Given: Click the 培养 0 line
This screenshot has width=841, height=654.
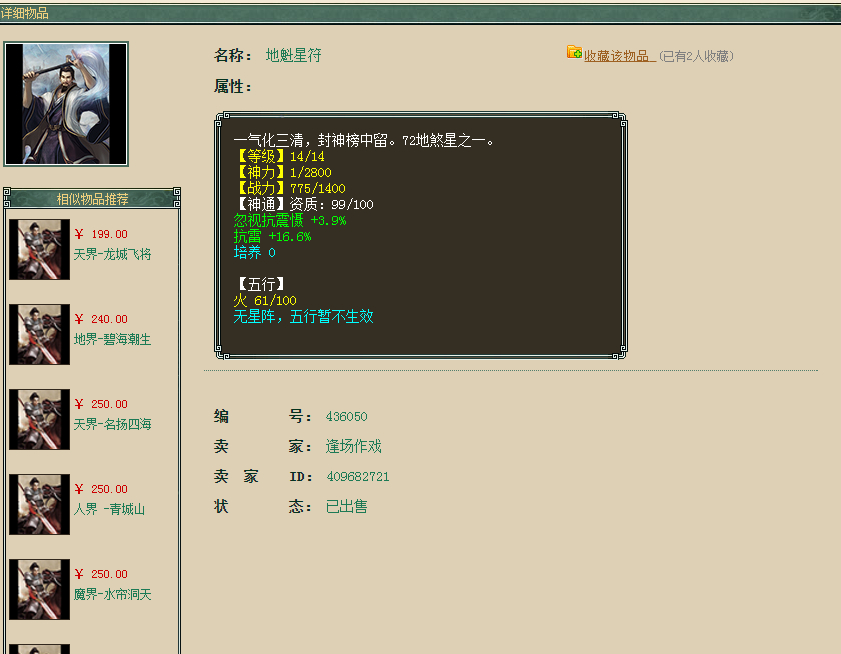Looking at the screenshot, I should tap(255, 253).
